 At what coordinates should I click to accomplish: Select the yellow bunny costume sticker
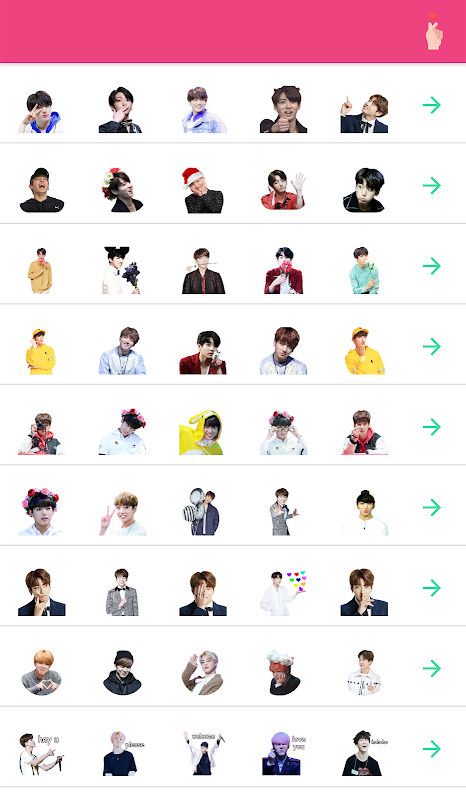[201, 433]
